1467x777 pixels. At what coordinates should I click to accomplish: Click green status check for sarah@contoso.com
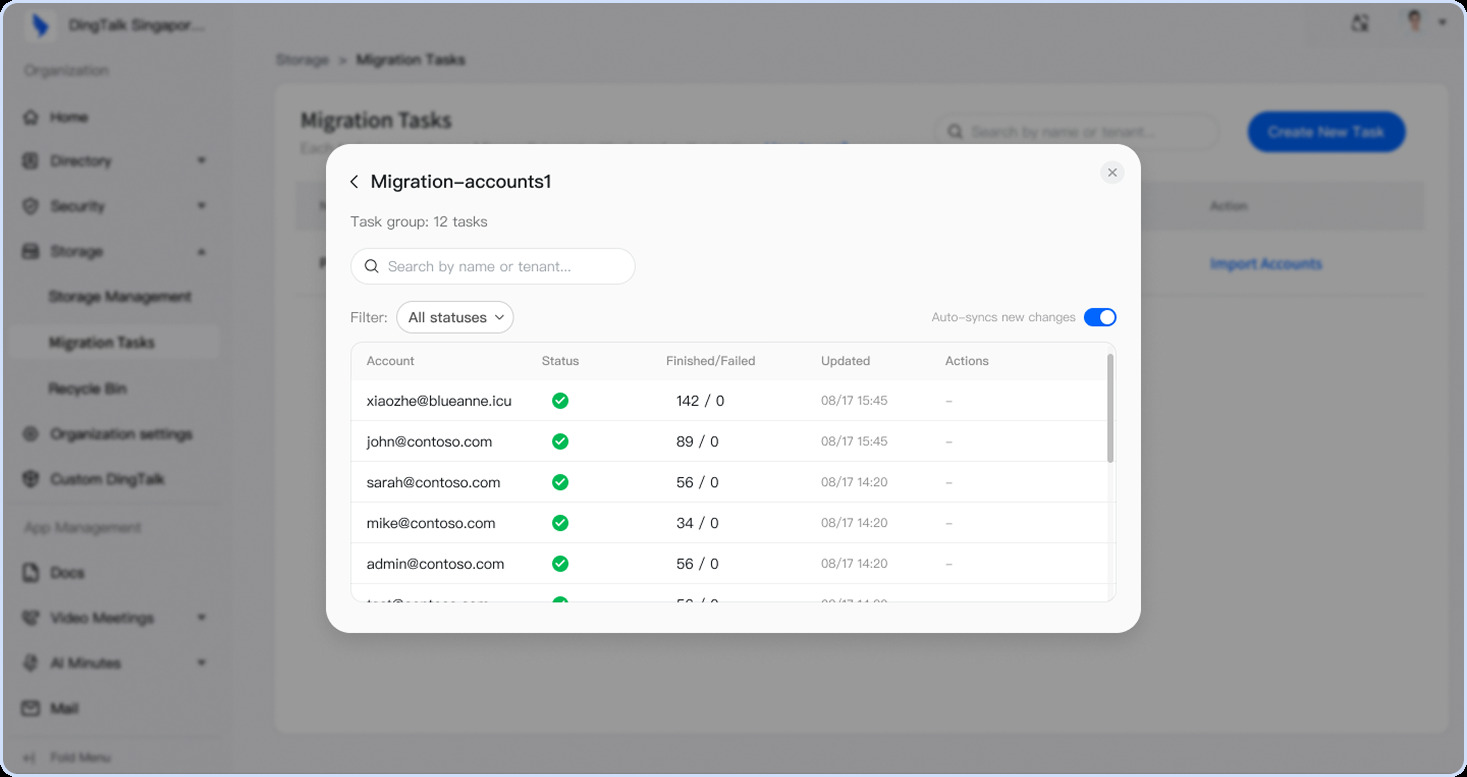coord(560,483)
